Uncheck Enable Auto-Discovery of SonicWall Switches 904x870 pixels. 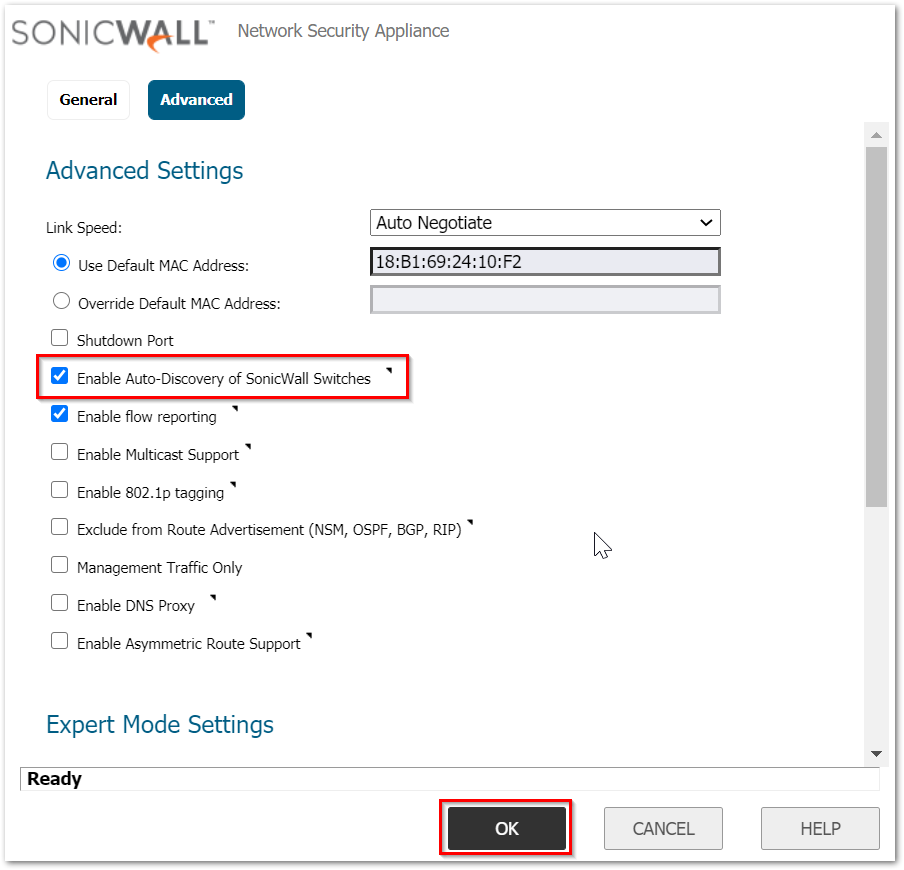(60, 377)
